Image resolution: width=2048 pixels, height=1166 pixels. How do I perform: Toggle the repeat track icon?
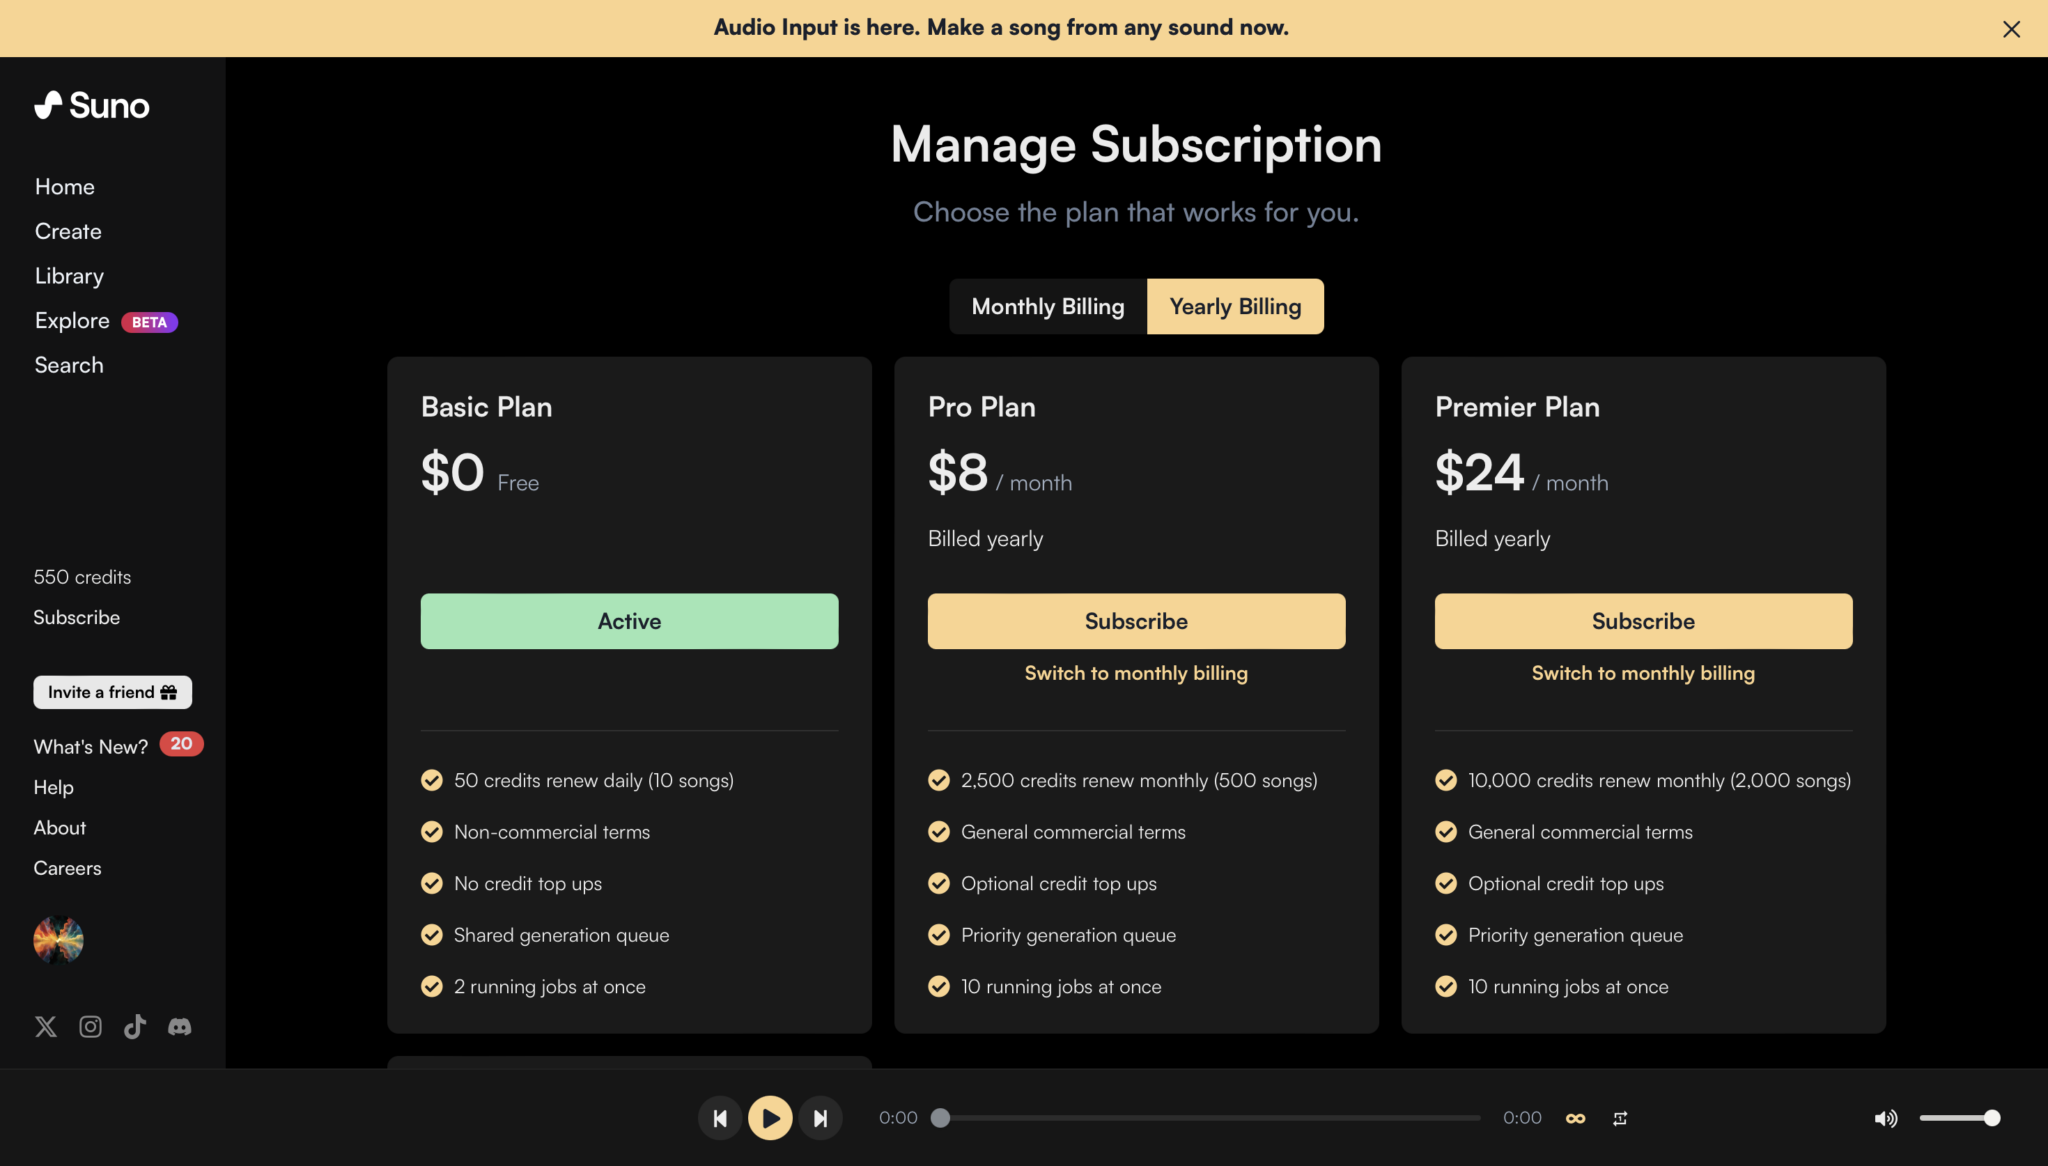click(x=1620, y=1118)
